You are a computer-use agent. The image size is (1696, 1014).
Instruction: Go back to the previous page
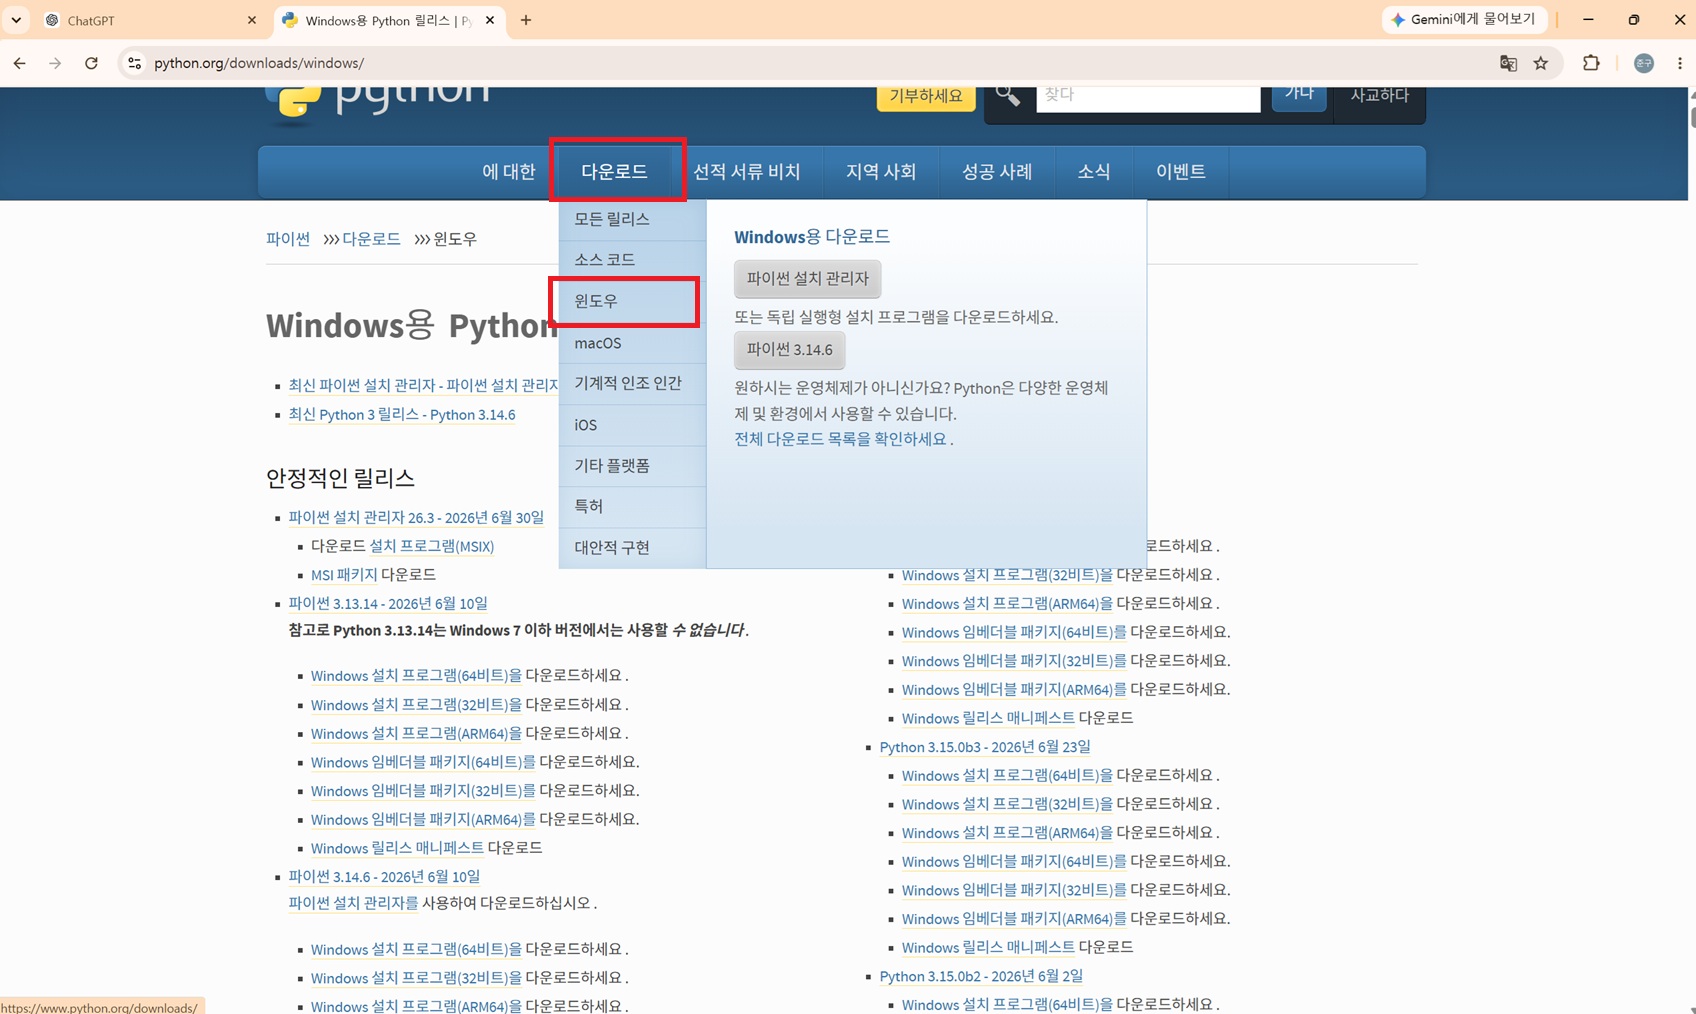pyautogui.click(x=20, y=63)
